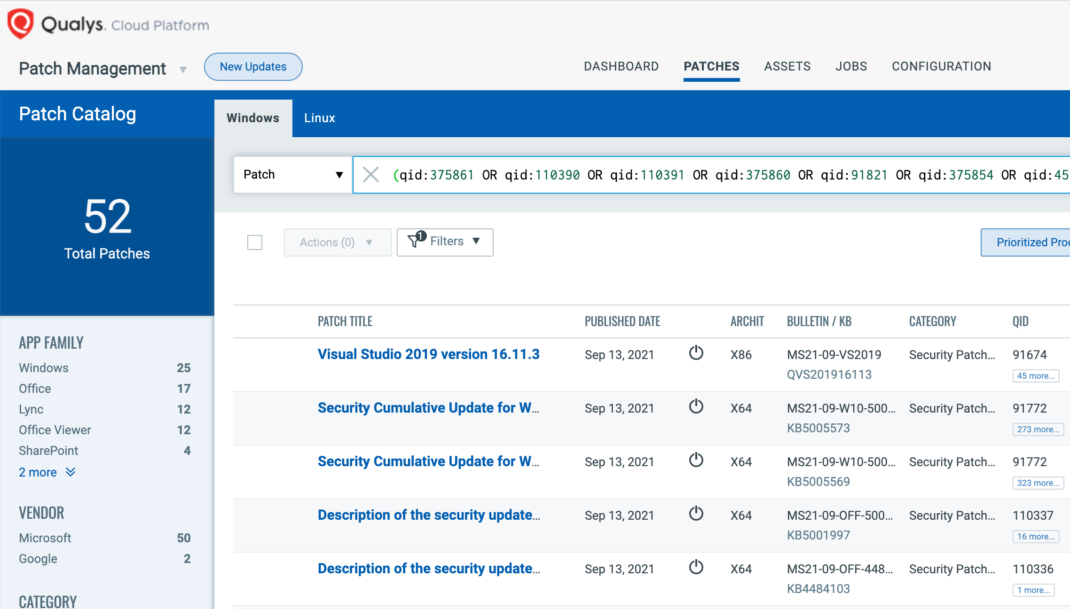1070x609 pixels.
Task: Open the ASSETS tab
Action: pos(787,66)
